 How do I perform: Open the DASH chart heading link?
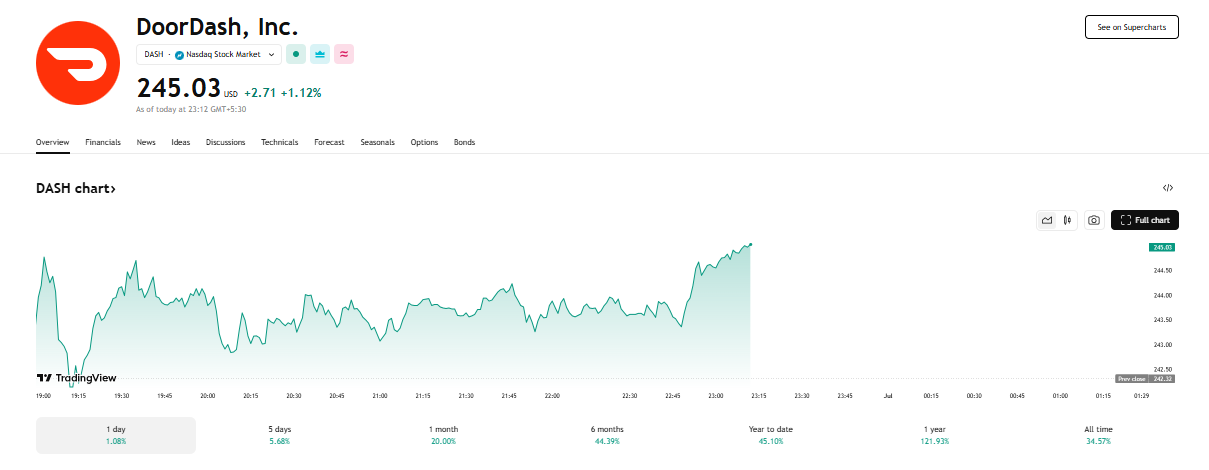76,188
